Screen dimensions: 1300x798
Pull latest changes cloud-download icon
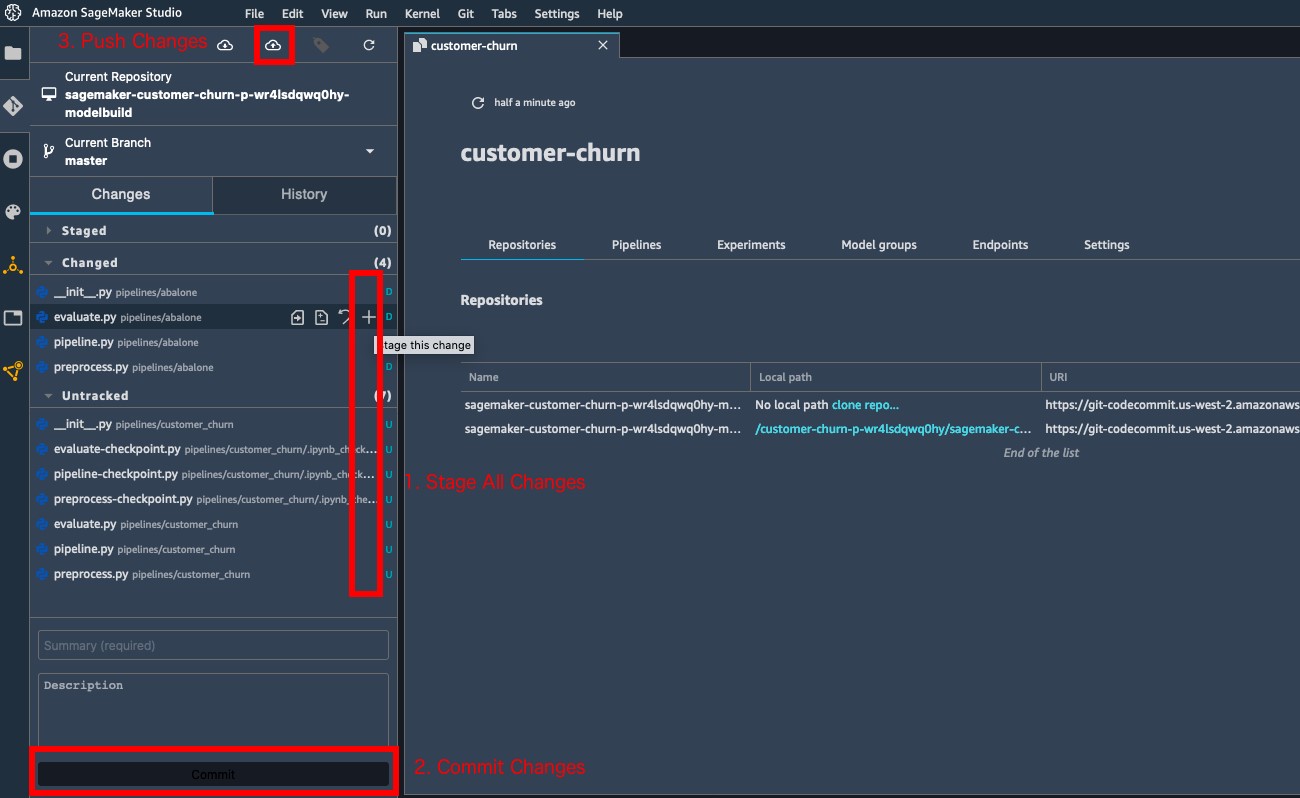225,45
